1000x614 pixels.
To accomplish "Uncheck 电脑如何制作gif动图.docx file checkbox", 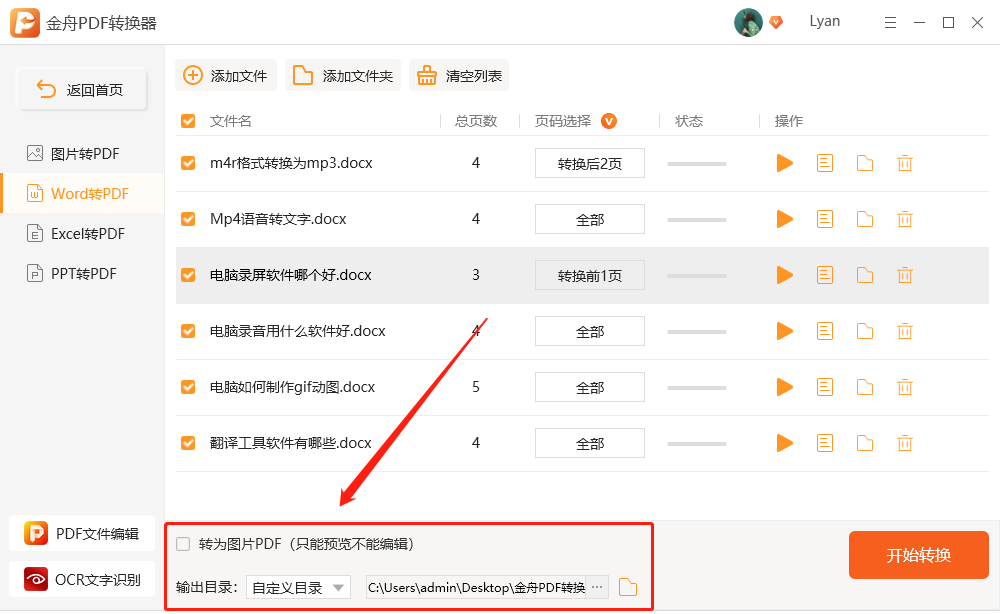I will coord(188,387).
